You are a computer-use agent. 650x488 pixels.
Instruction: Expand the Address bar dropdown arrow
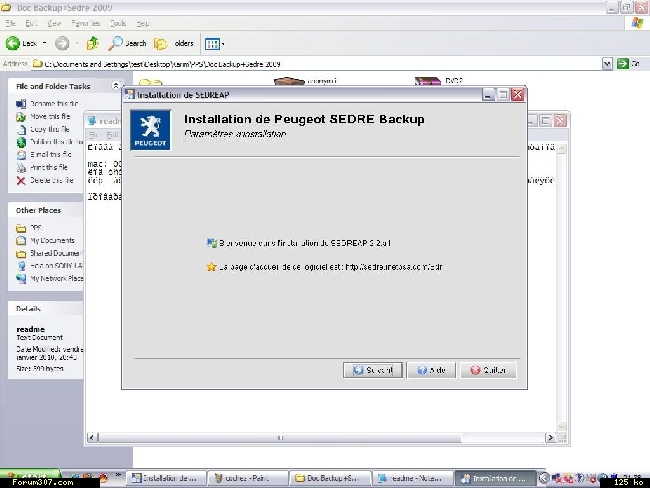coord(607,63)
